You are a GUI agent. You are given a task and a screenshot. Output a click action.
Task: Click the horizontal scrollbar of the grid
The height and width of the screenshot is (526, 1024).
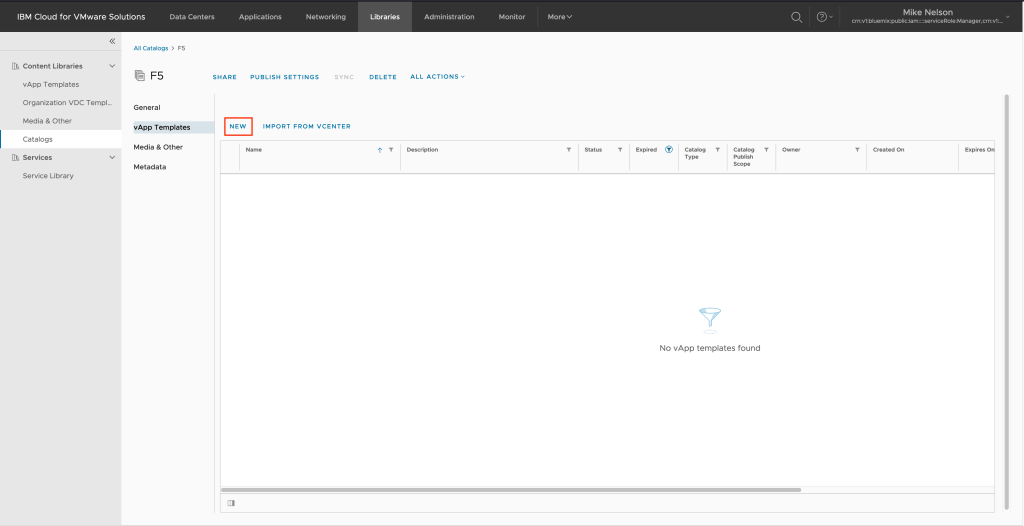[510, 490]
